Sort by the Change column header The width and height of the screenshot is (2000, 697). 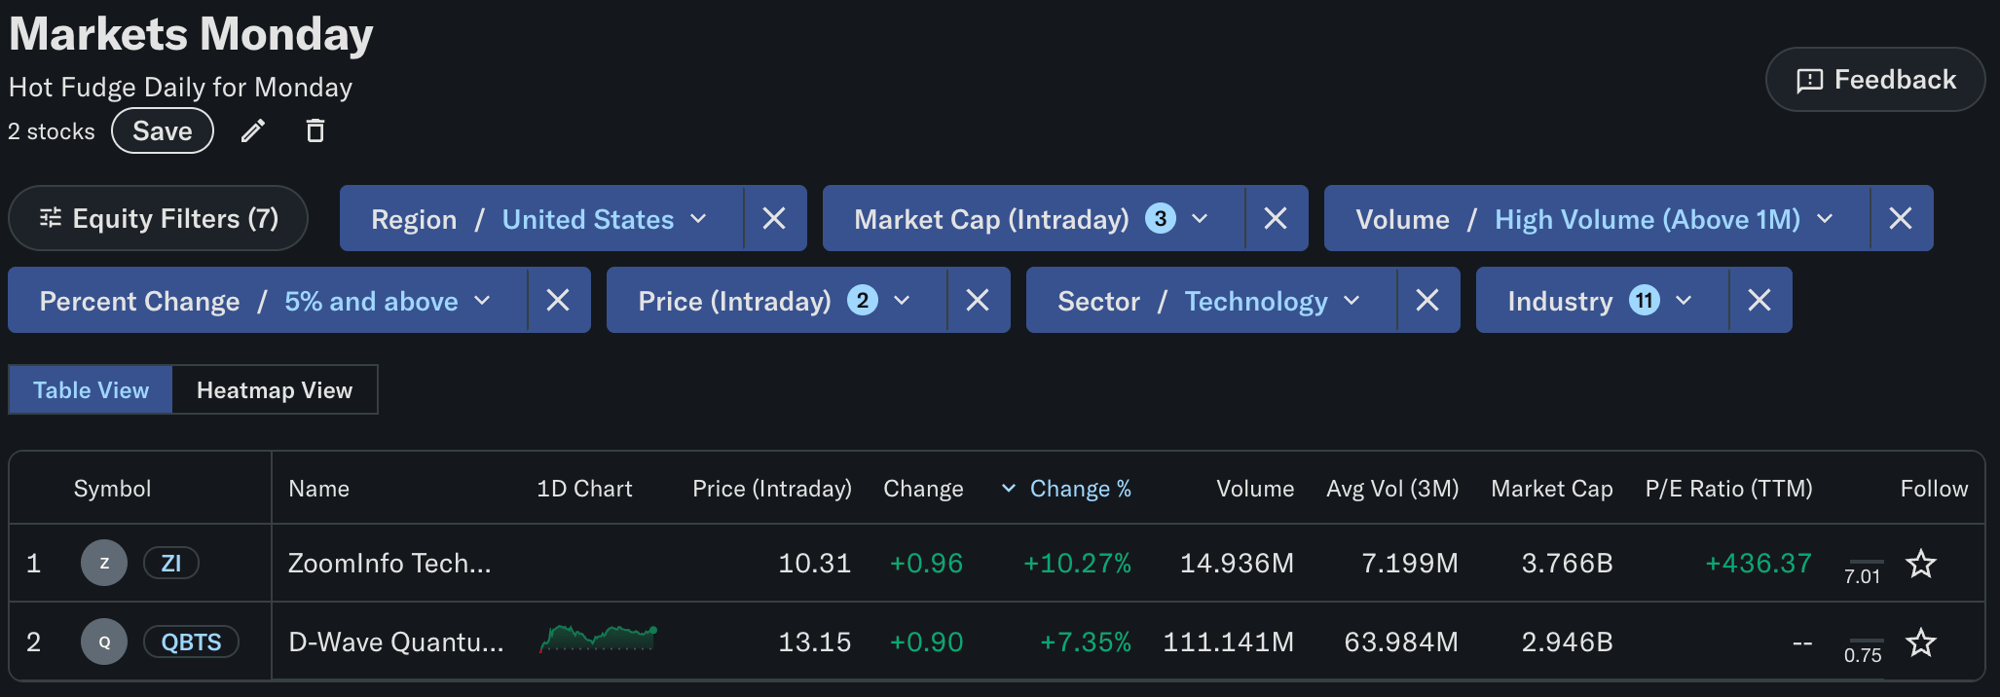click(x=923, y=489)
